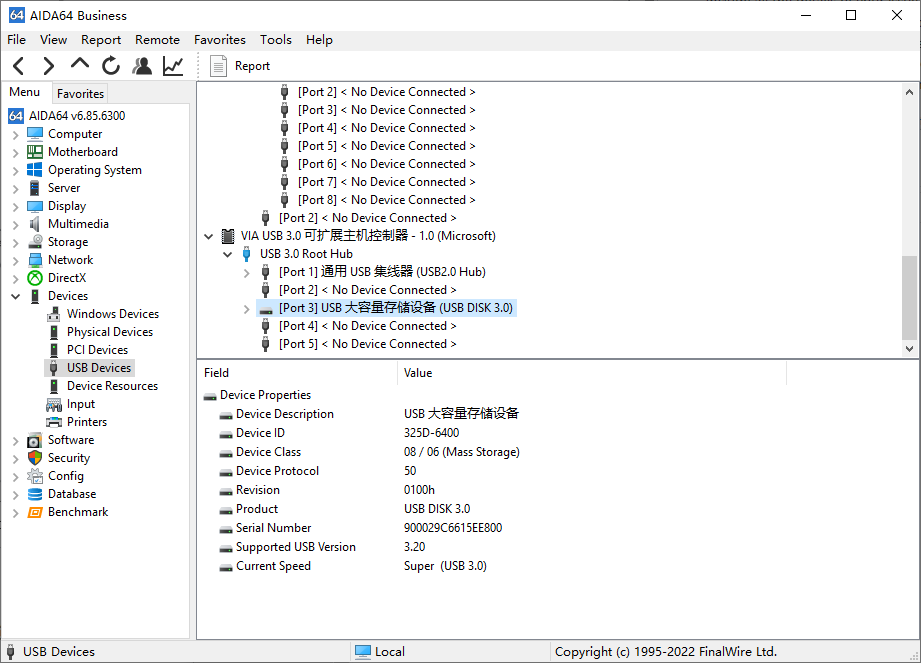
Task: Switch to the Favorites tab in side panel
Action: pyautogui.click(x=80, y=93)
